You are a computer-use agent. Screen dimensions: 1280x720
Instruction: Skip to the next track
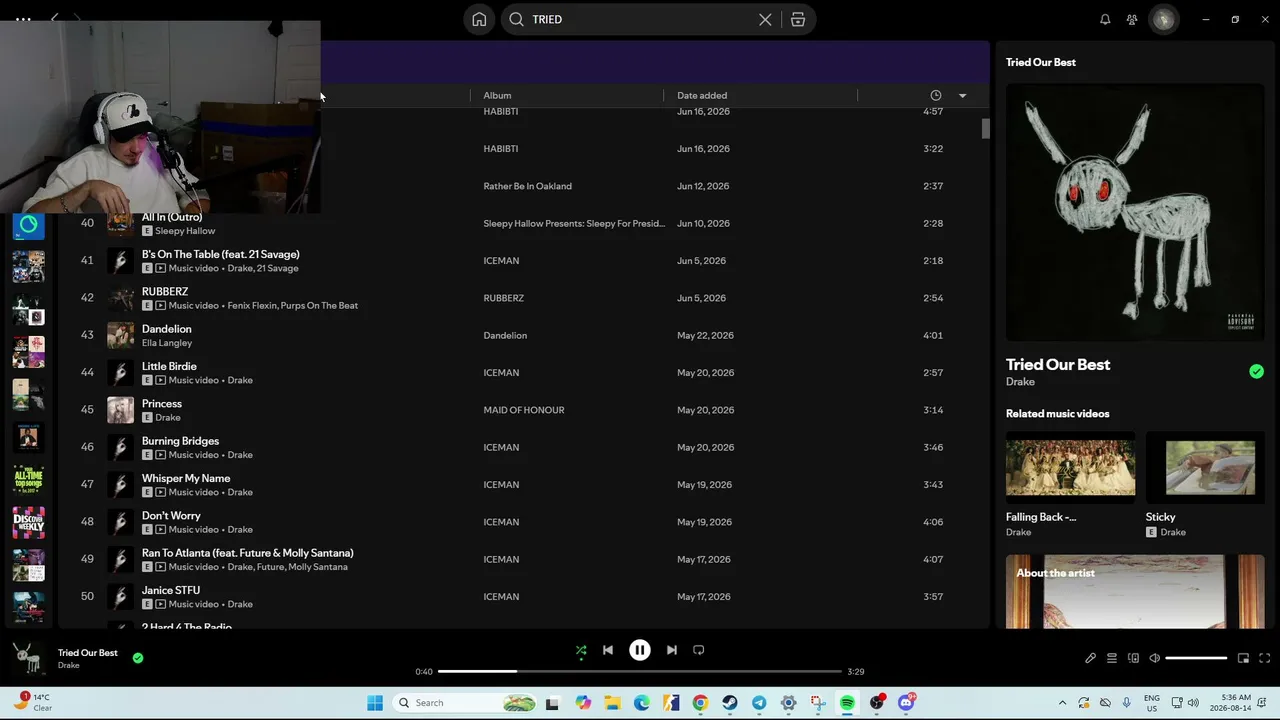click(672, 650)
